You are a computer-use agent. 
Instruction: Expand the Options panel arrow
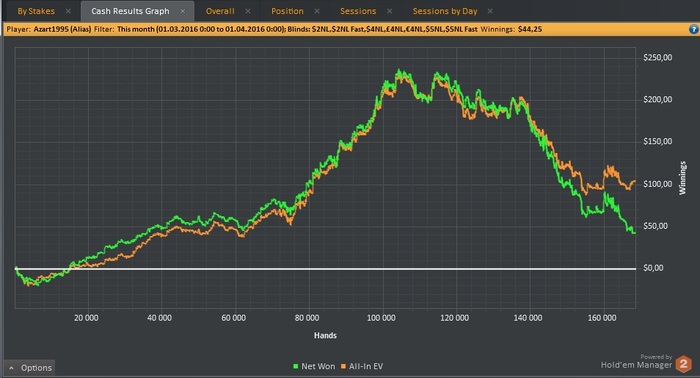tap(12, 368)
